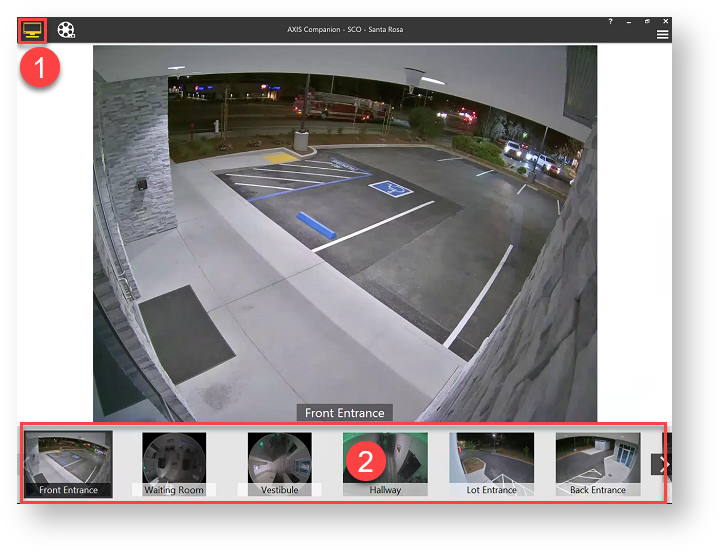The image size is (720, 552).
Task: Close the AXIS Companion window
Action: pyautogui.click(x=664, y=21)
